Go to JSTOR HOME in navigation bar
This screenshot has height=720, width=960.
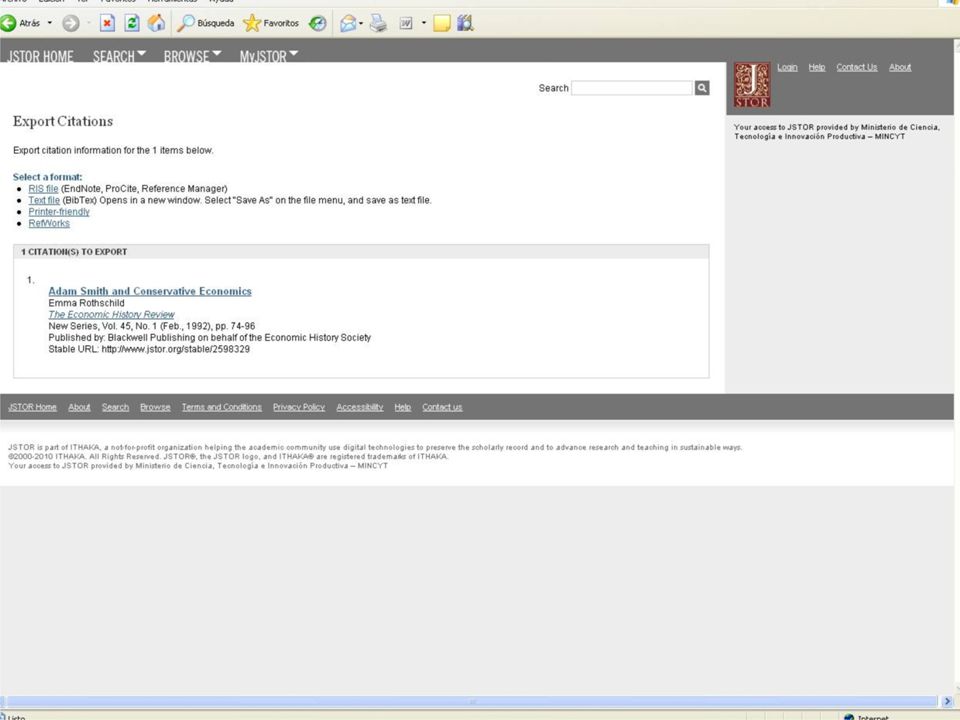point(40,56)
